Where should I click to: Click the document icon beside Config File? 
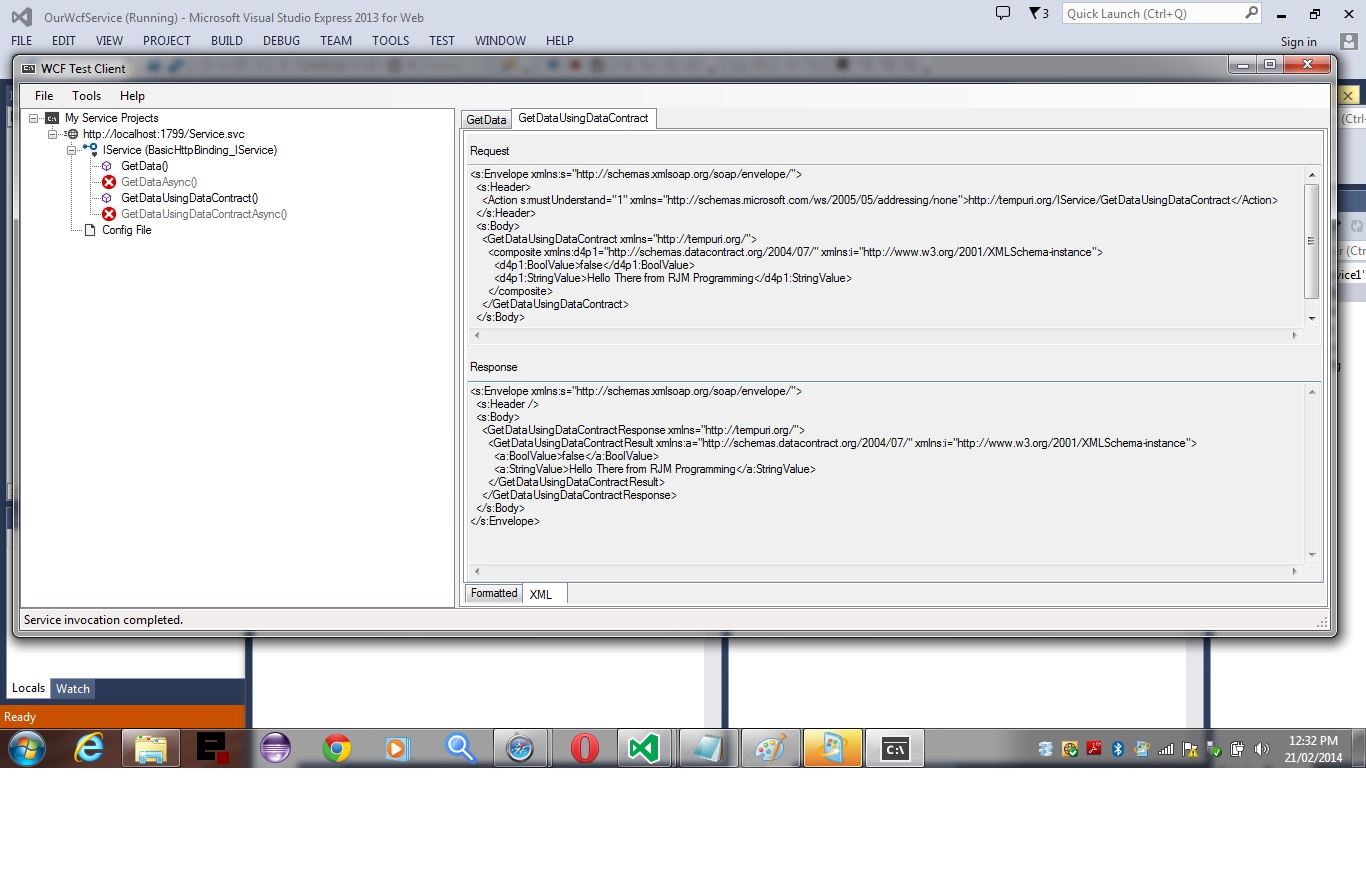point(90,230)
